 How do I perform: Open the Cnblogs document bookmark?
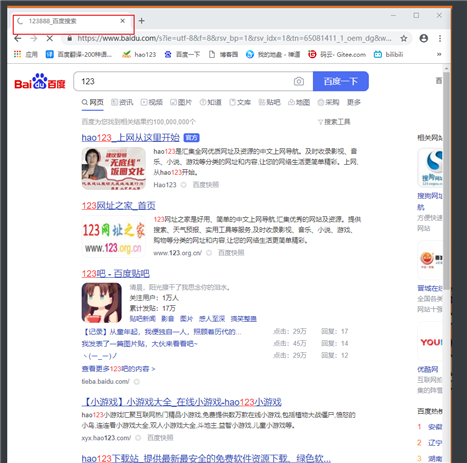[223, 54]
